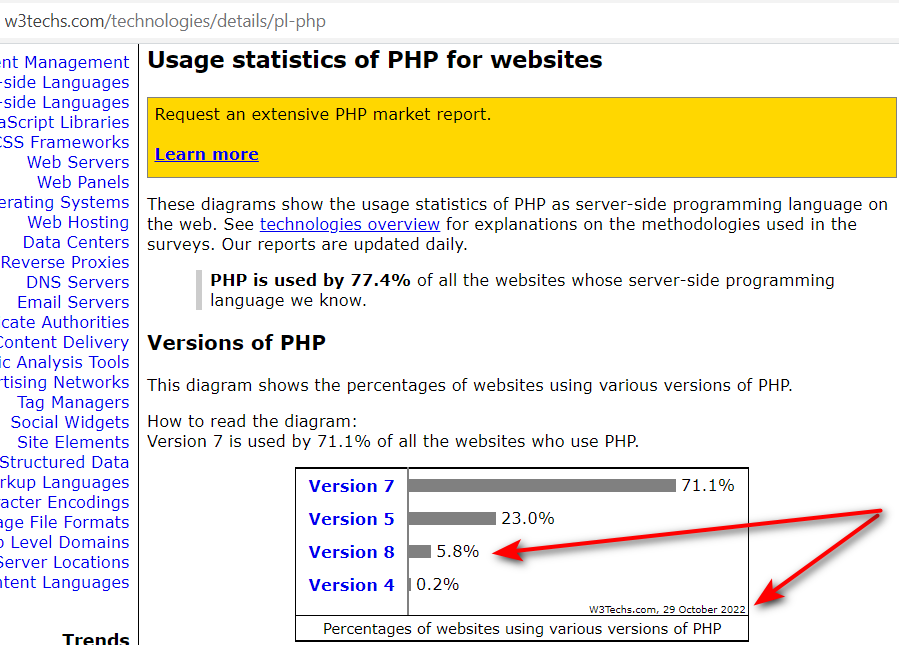
Task: Click the 5.8% value in the chart
Action: pos(458,552)
